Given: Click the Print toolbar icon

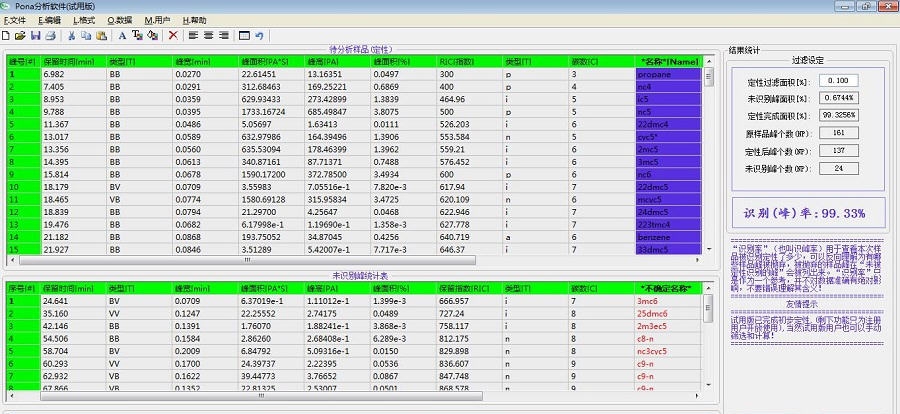Looking at the screenshot, I should pyautogui.click(x=51, y=35).
